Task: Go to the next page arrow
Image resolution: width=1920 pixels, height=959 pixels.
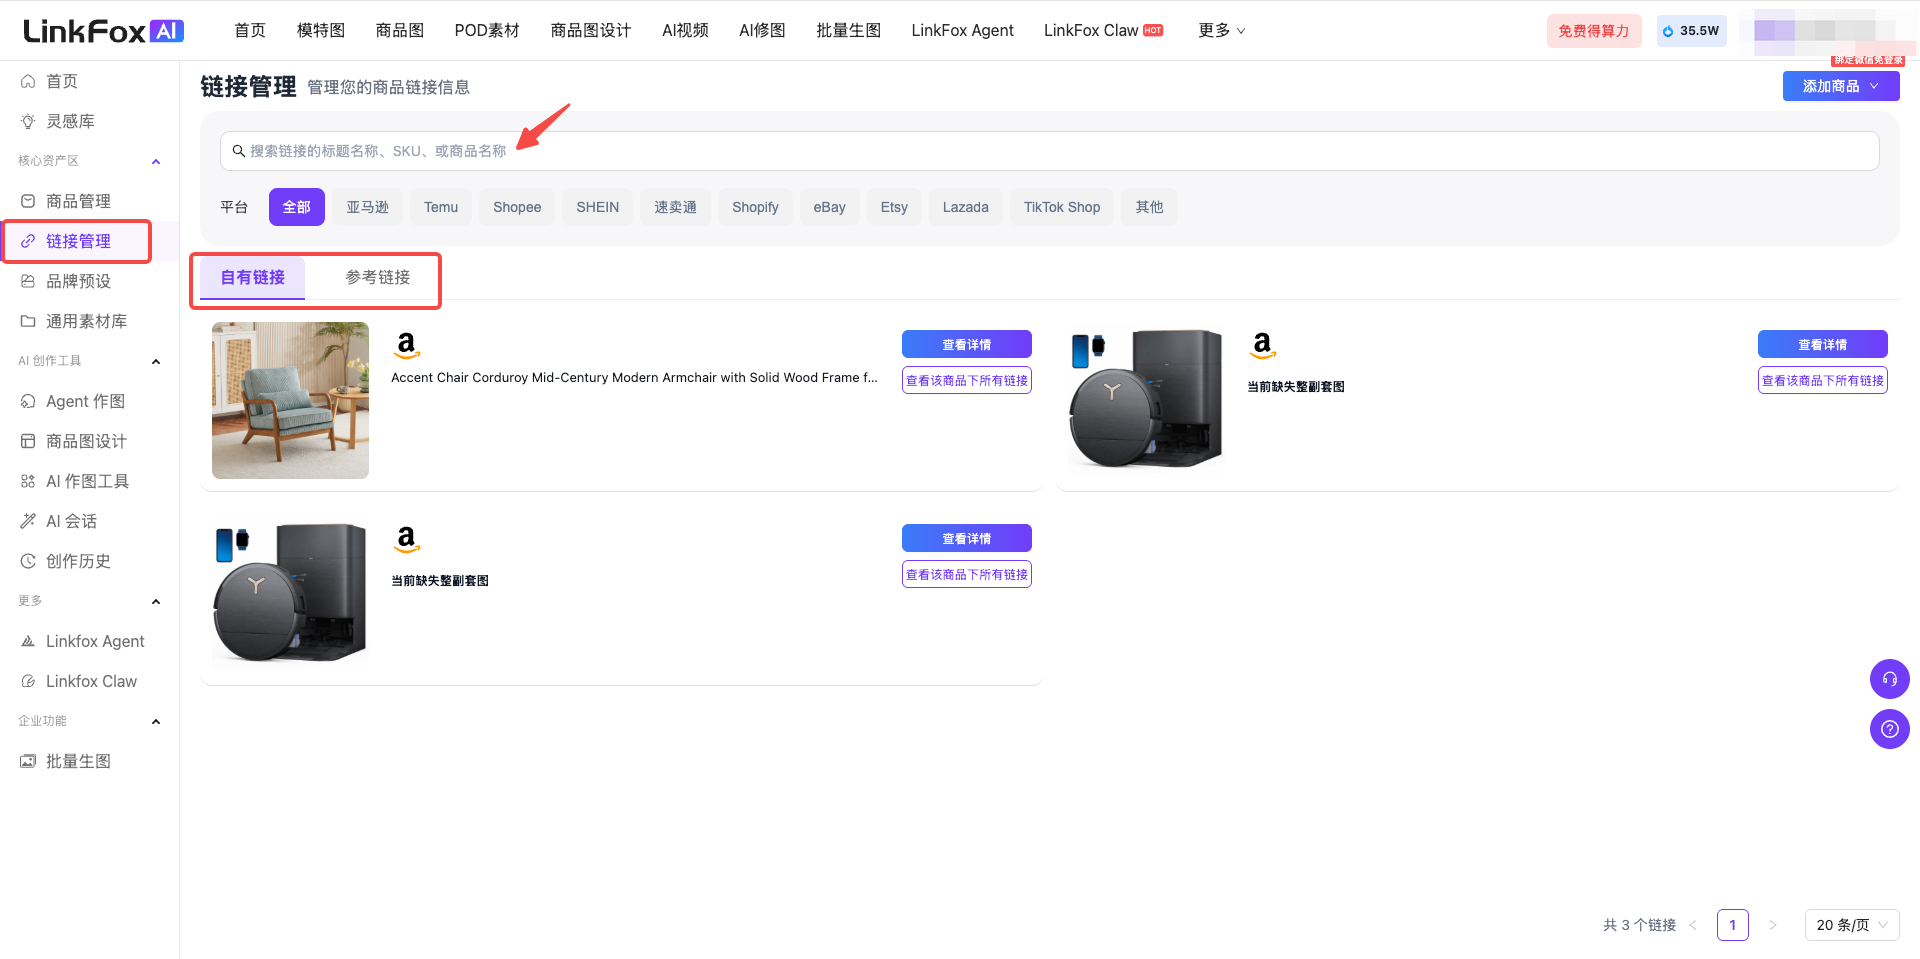Action: tap(1772, 925)
